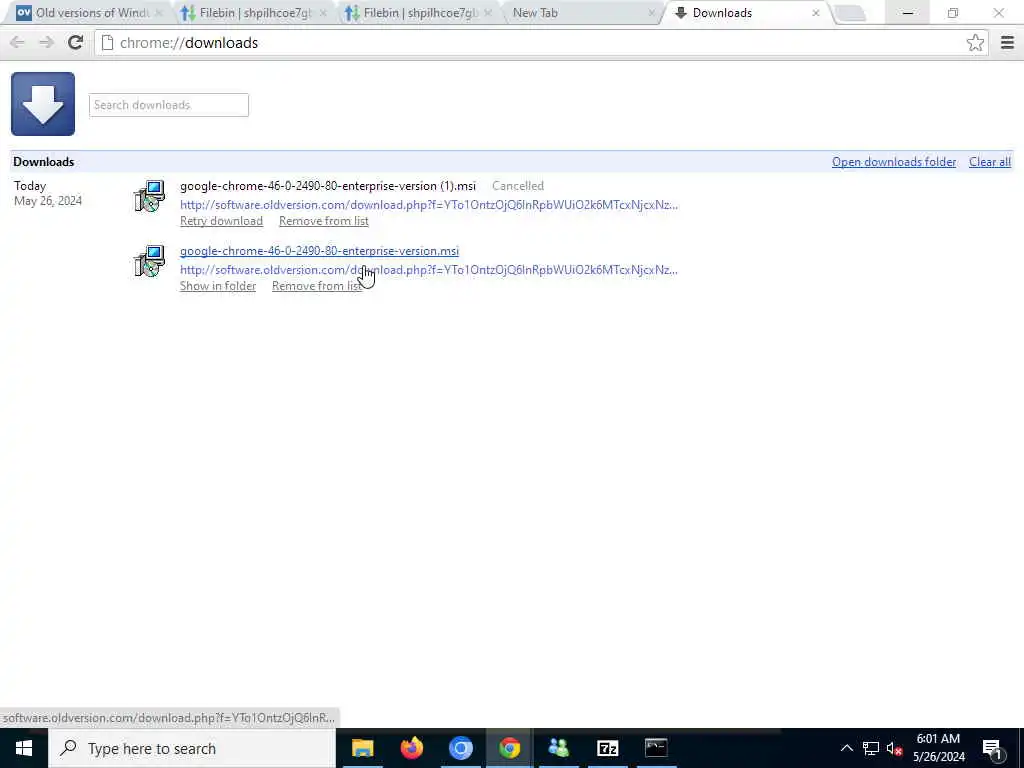Screen dimensions: 1024x768
Task: Click the Cancelled status text
Action: 518,186
